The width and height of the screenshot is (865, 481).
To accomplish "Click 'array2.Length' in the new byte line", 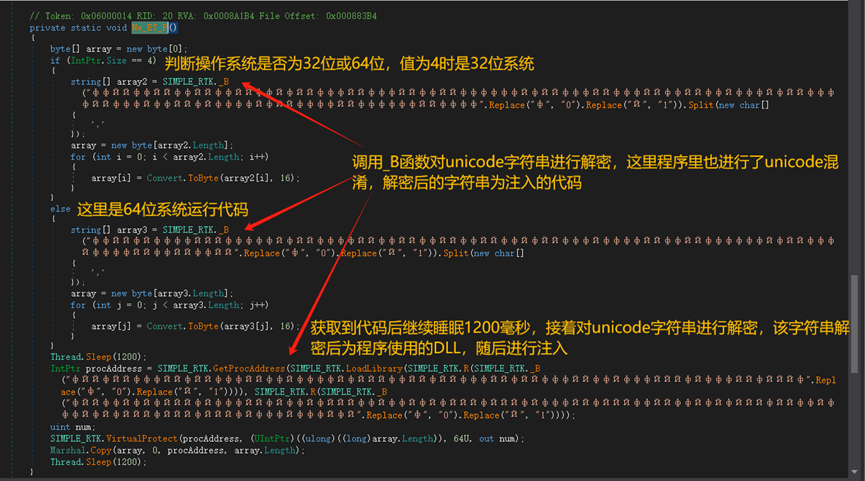I will [191, 145].
